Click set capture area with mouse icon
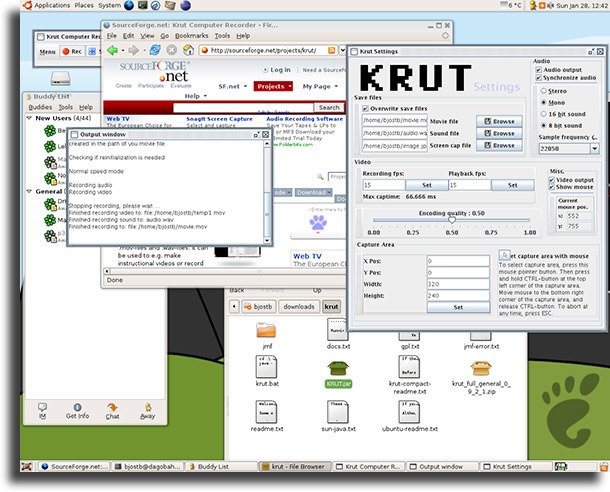Viewport: 610px width, 492px height. point(504,255)
